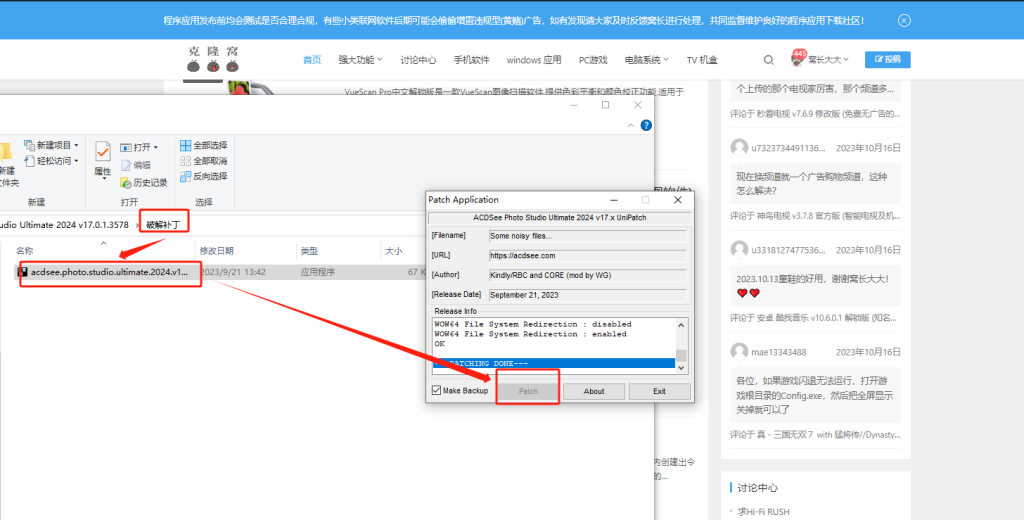Viewport: 1024px width, 520px height.
Task: Close the Patch Application window
Action: click(x=677, y=200)
